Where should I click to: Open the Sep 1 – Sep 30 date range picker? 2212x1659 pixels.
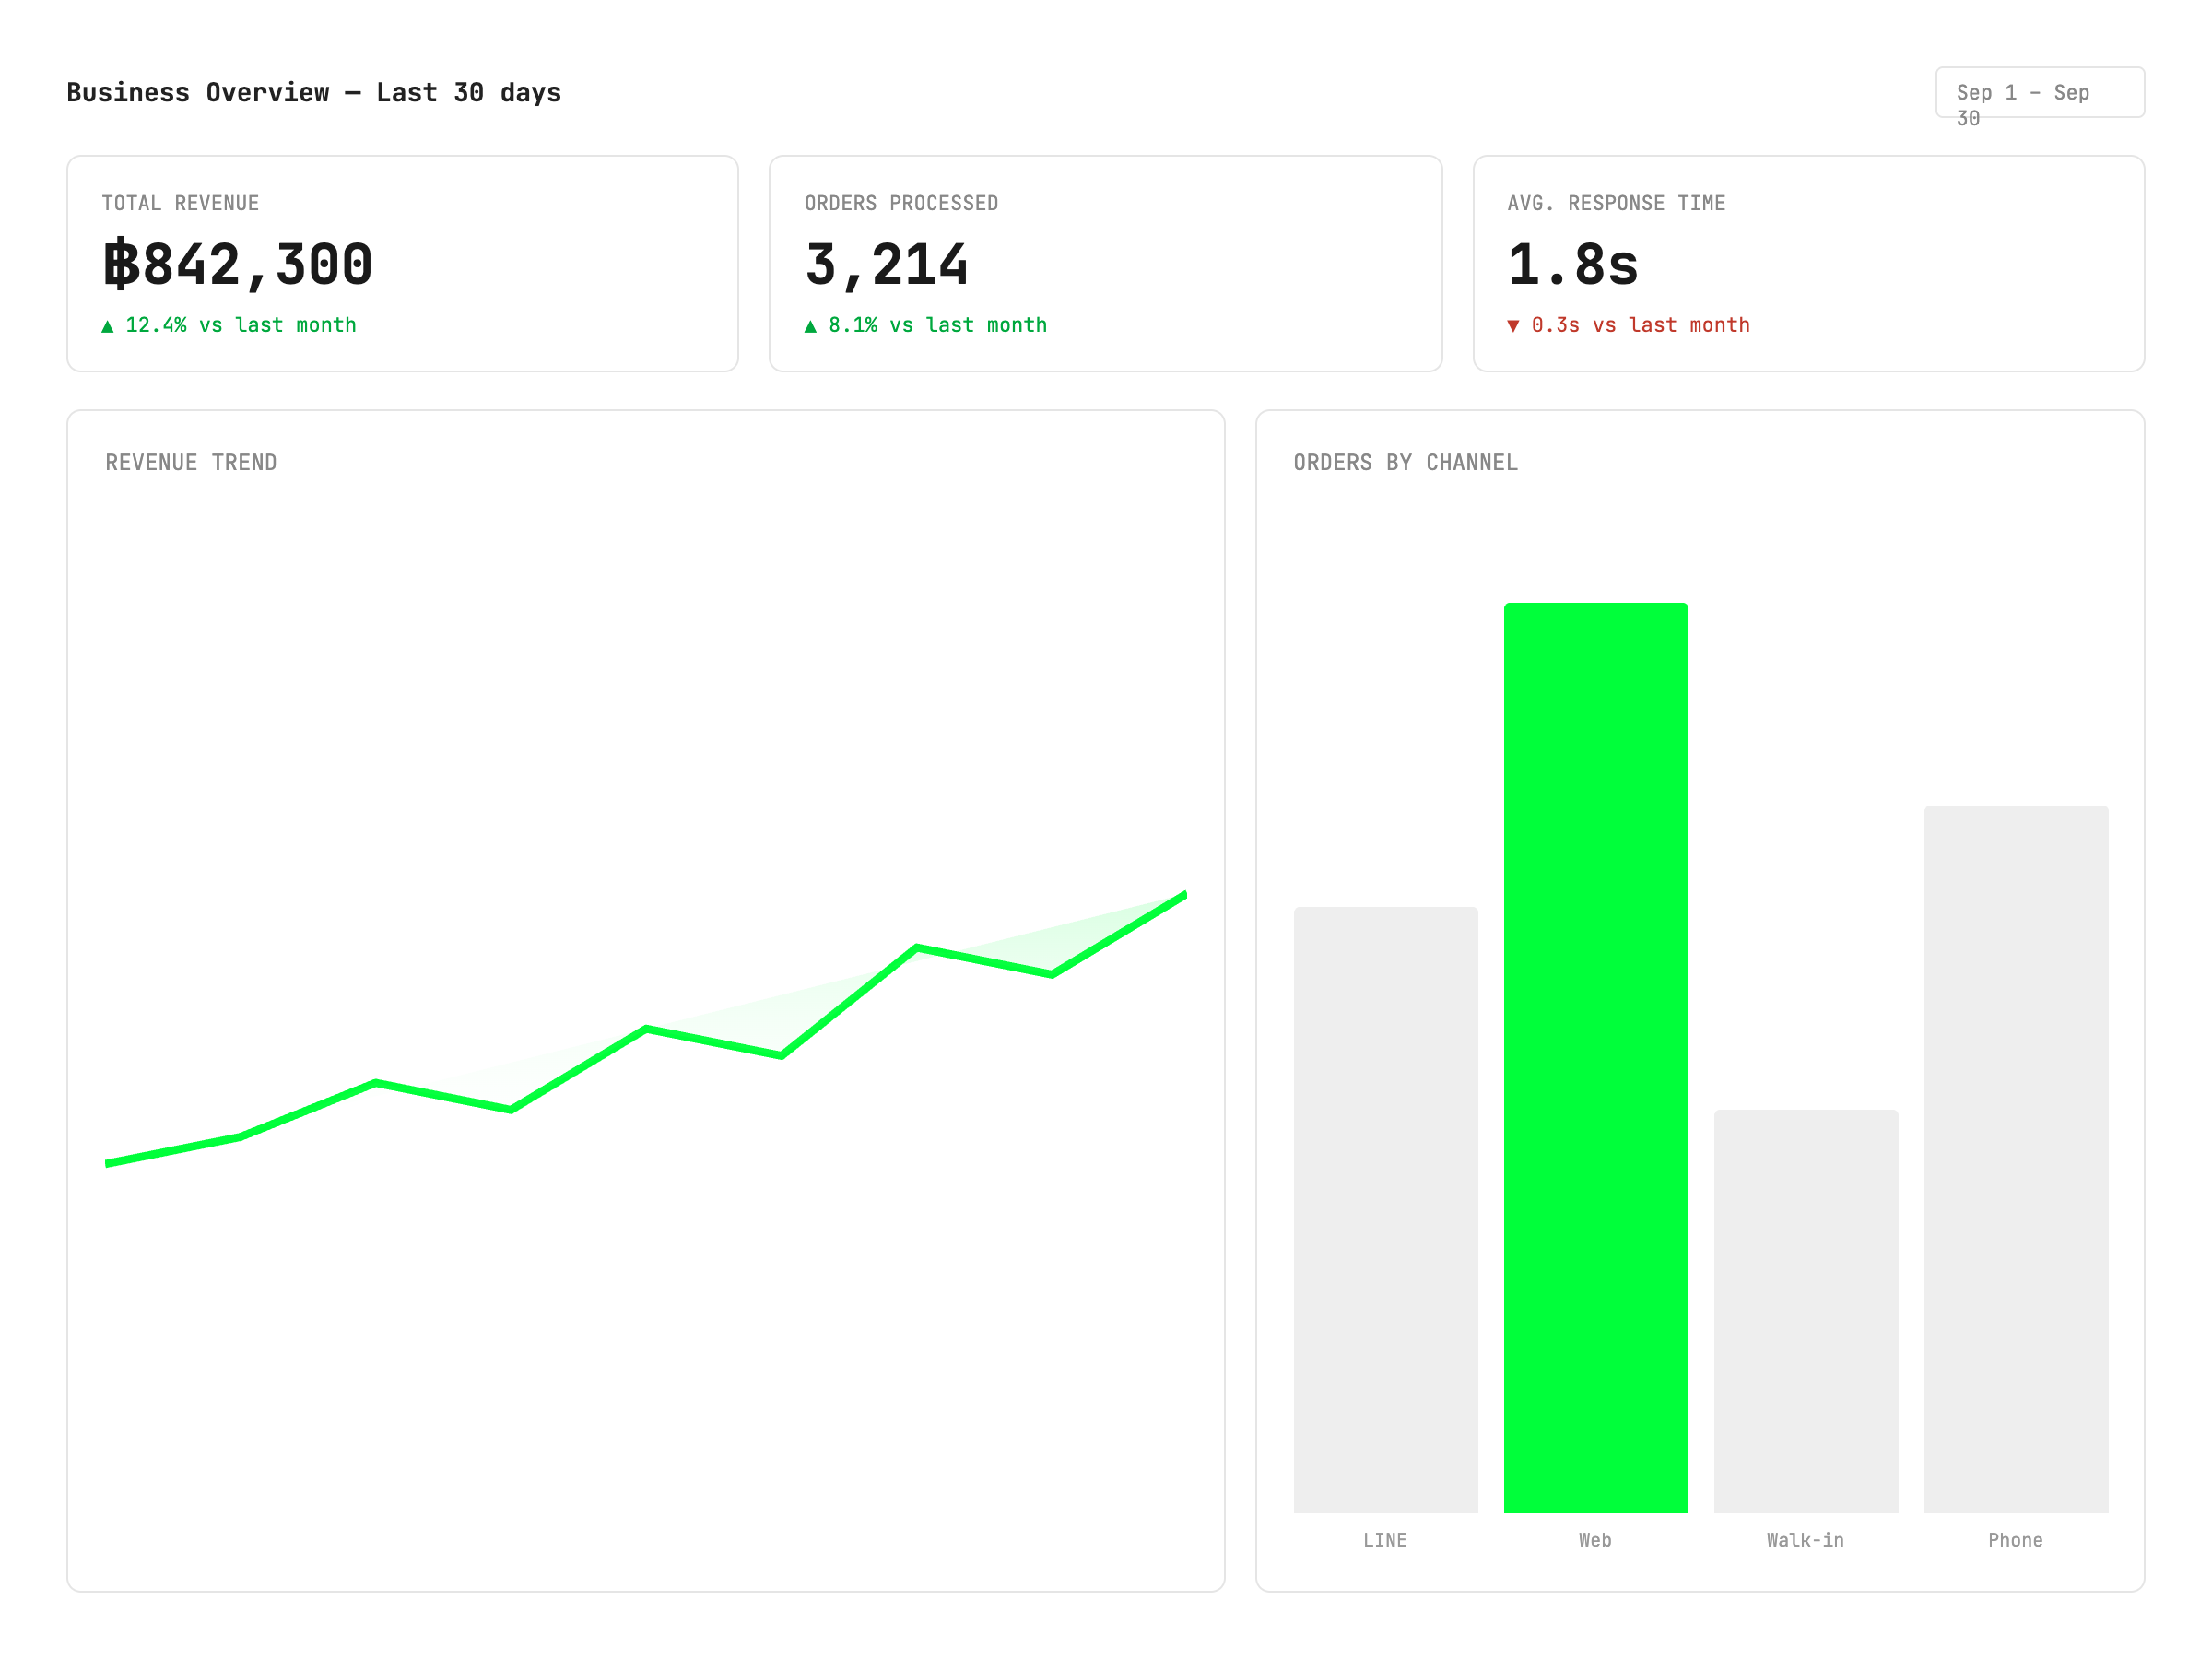click(x=2039, y=92)
